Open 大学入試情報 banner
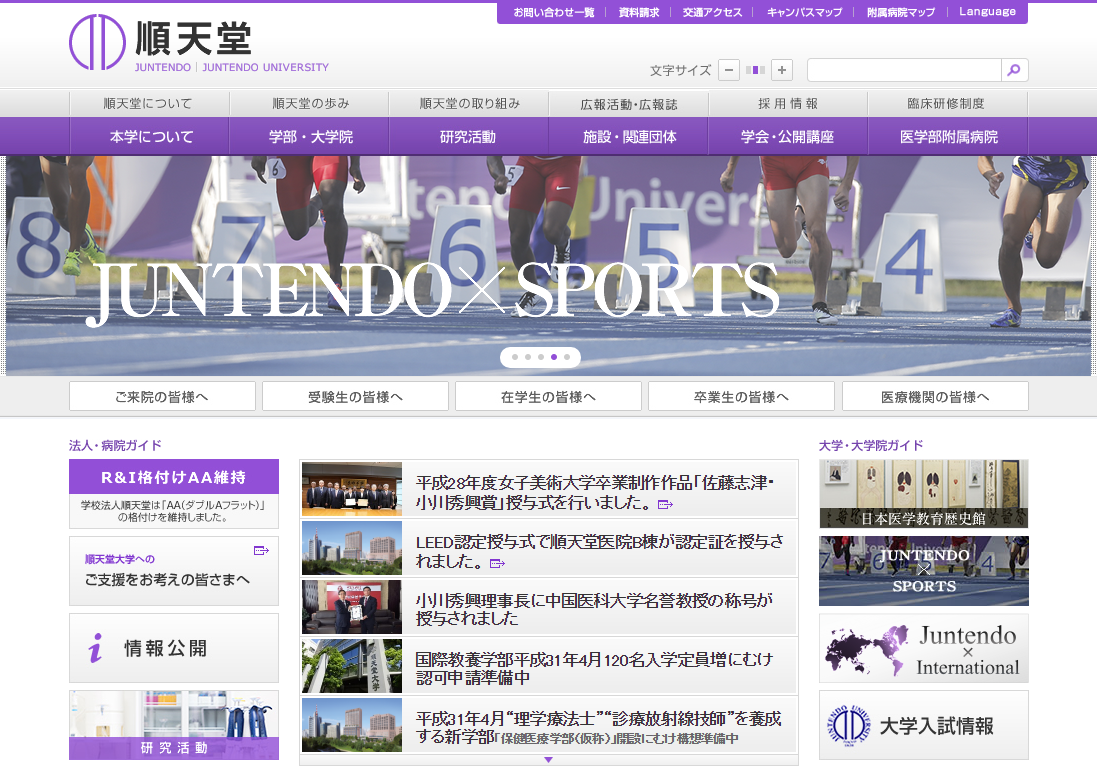This screenshot has height=766, width=1097. [923, 725]
